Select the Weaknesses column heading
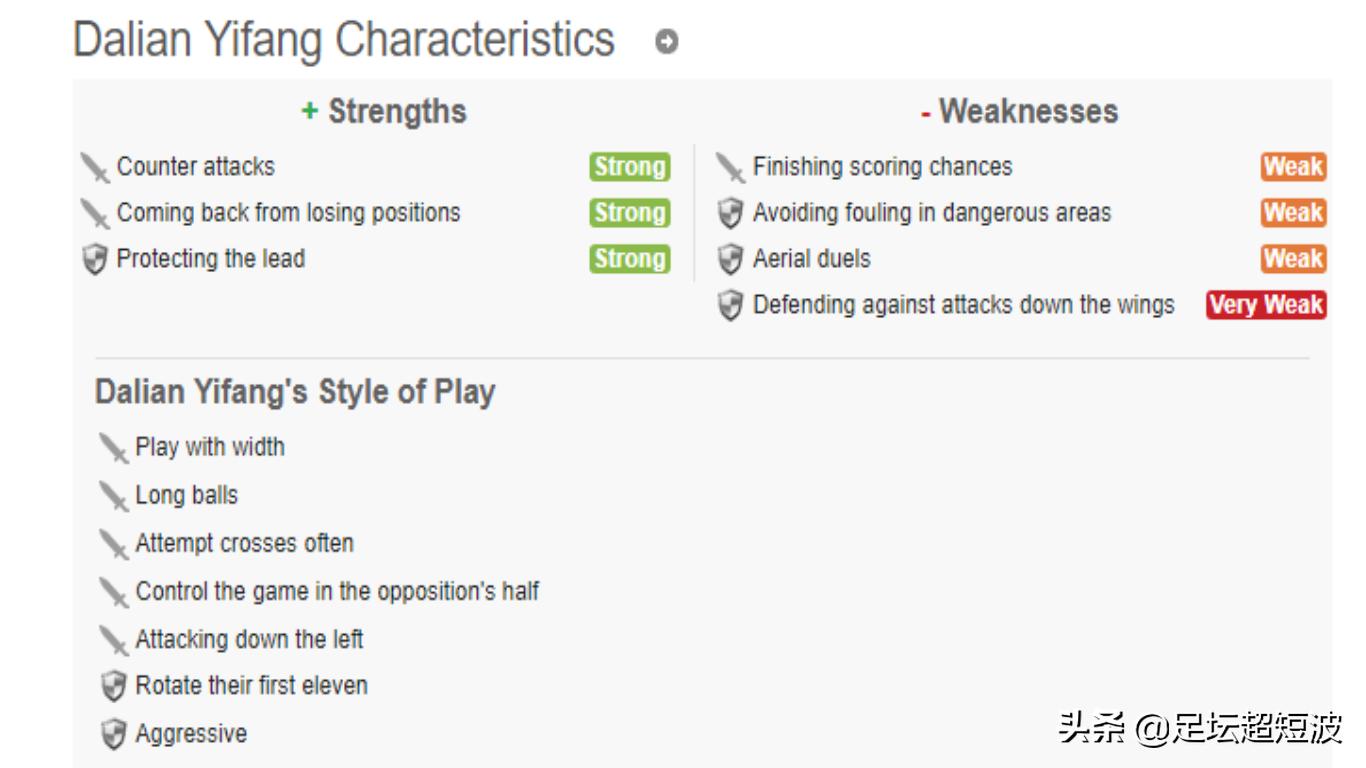Viewport: 1366px width, 768px height. 1019,111
